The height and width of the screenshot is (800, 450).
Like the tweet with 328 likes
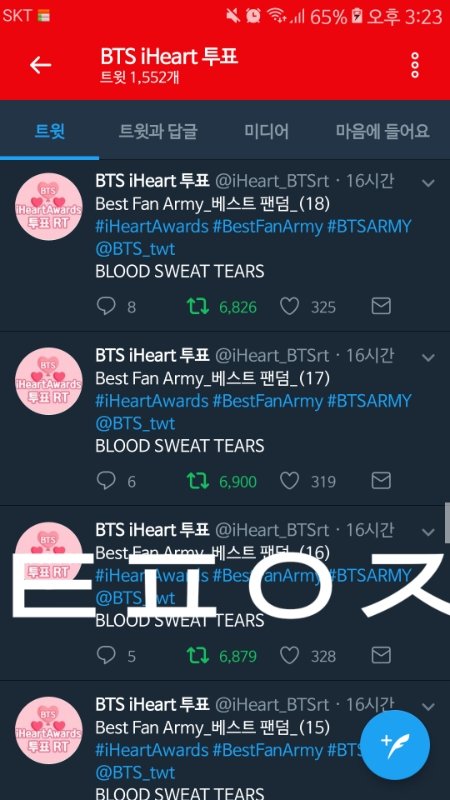point(289,655)
